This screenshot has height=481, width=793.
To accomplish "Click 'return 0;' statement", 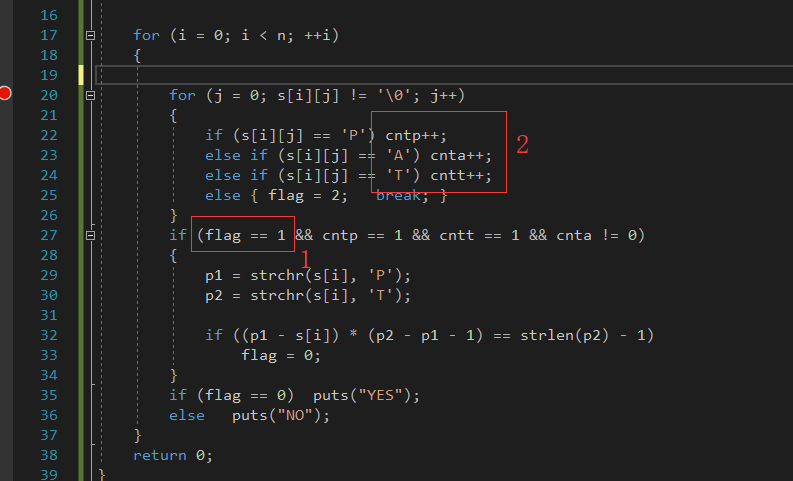I will pyautogui.click(x=172, y=456).
